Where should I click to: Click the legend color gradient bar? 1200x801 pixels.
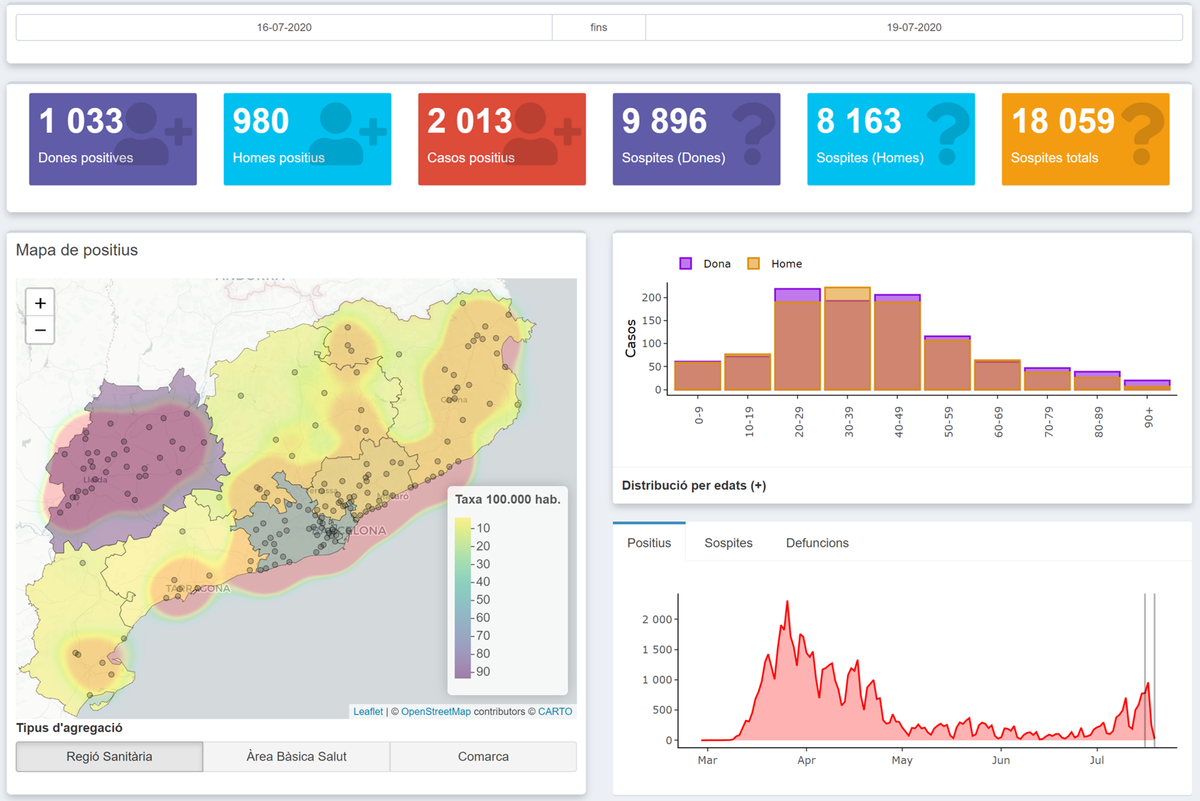(x=463, y=598)
